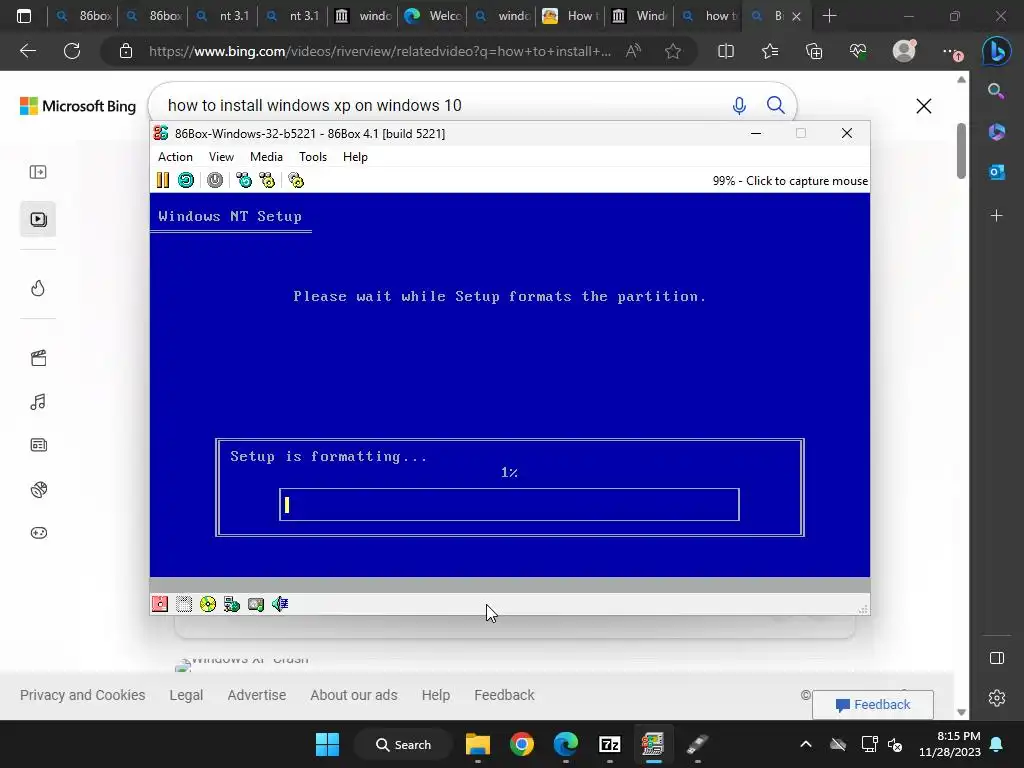Open Edge sidebar settings gear
The height and width of the screenshot is (768, 1024).
point(997,698)
